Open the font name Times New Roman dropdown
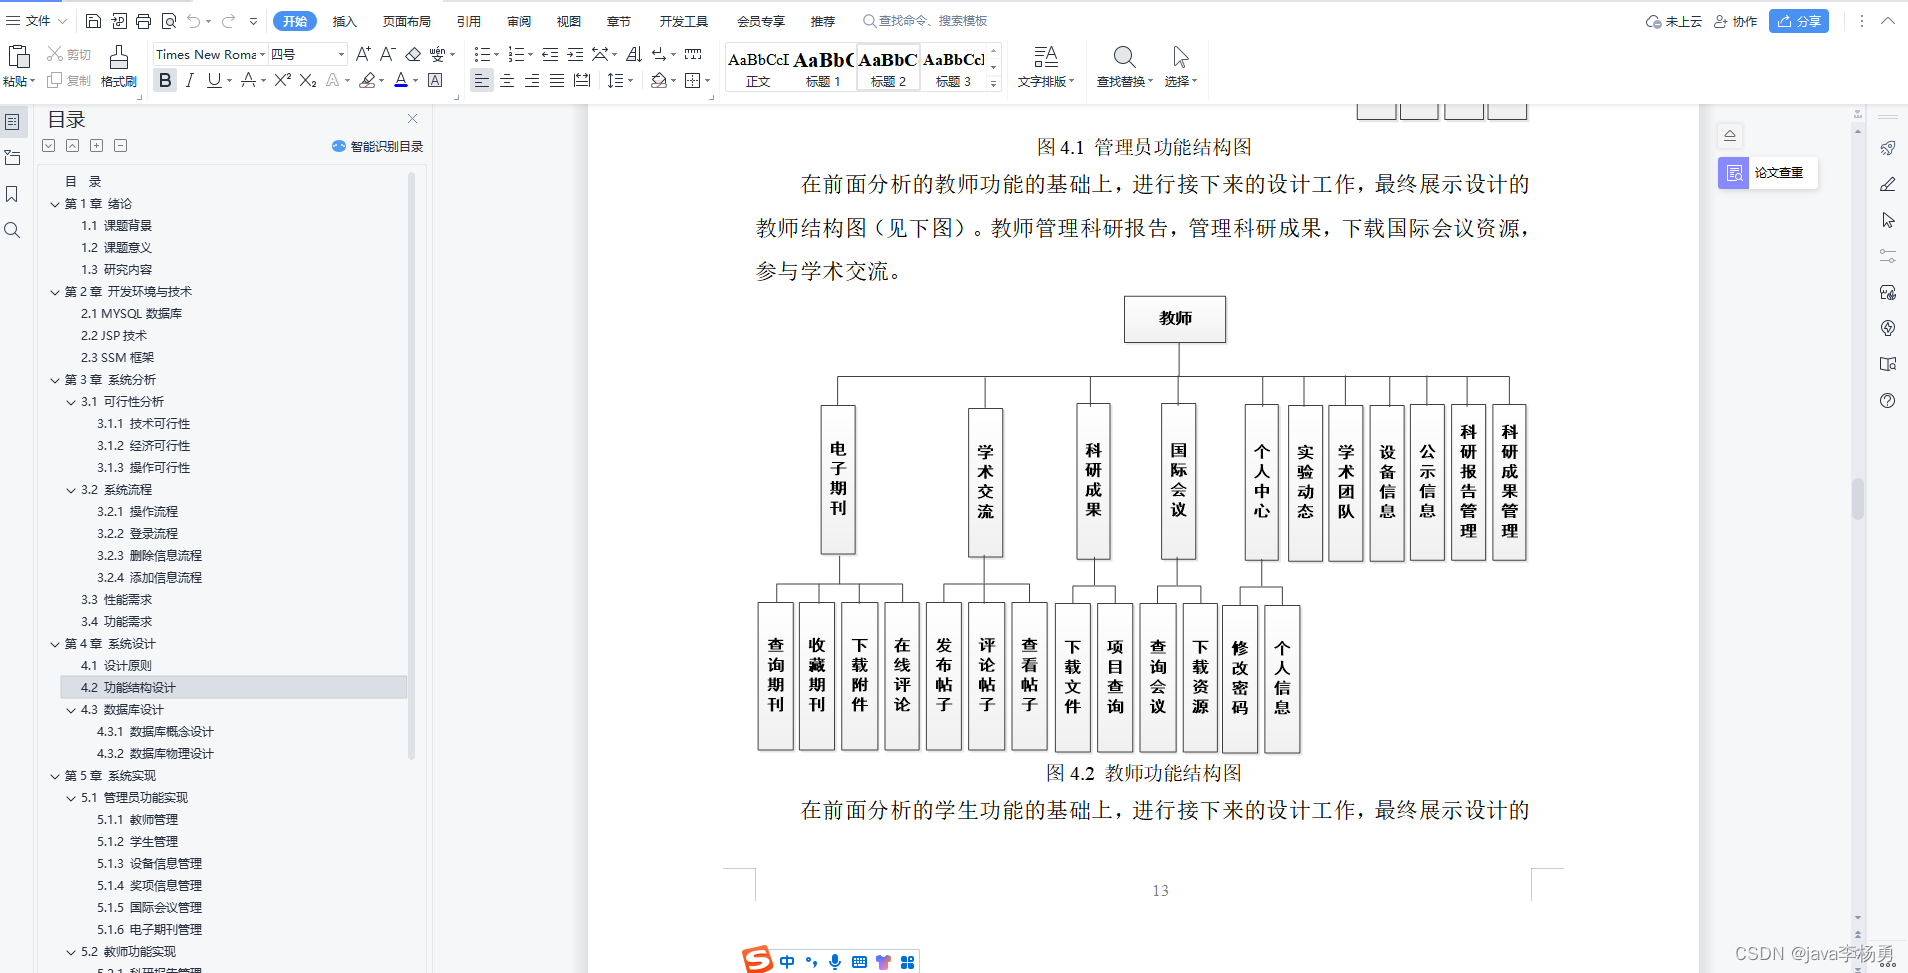 click(x=261, y=55)
